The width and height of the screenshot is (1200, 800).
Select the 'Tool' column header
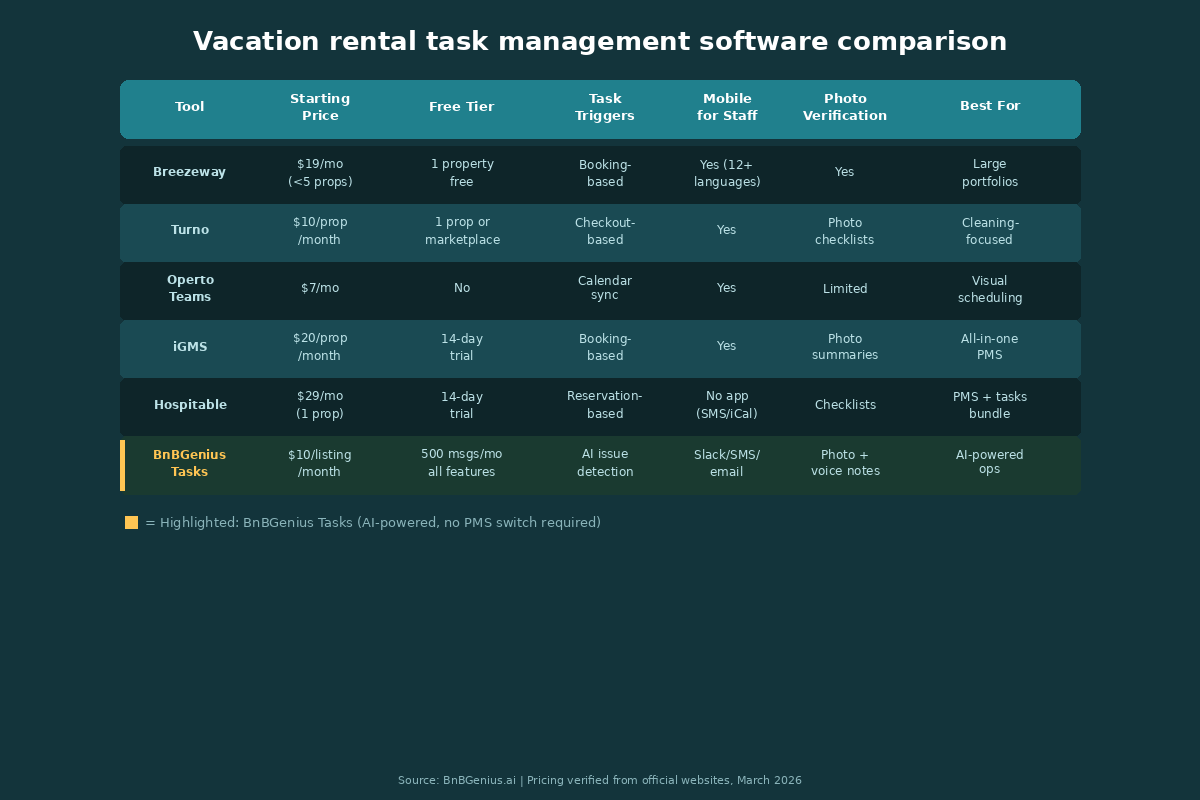point(189,107)
